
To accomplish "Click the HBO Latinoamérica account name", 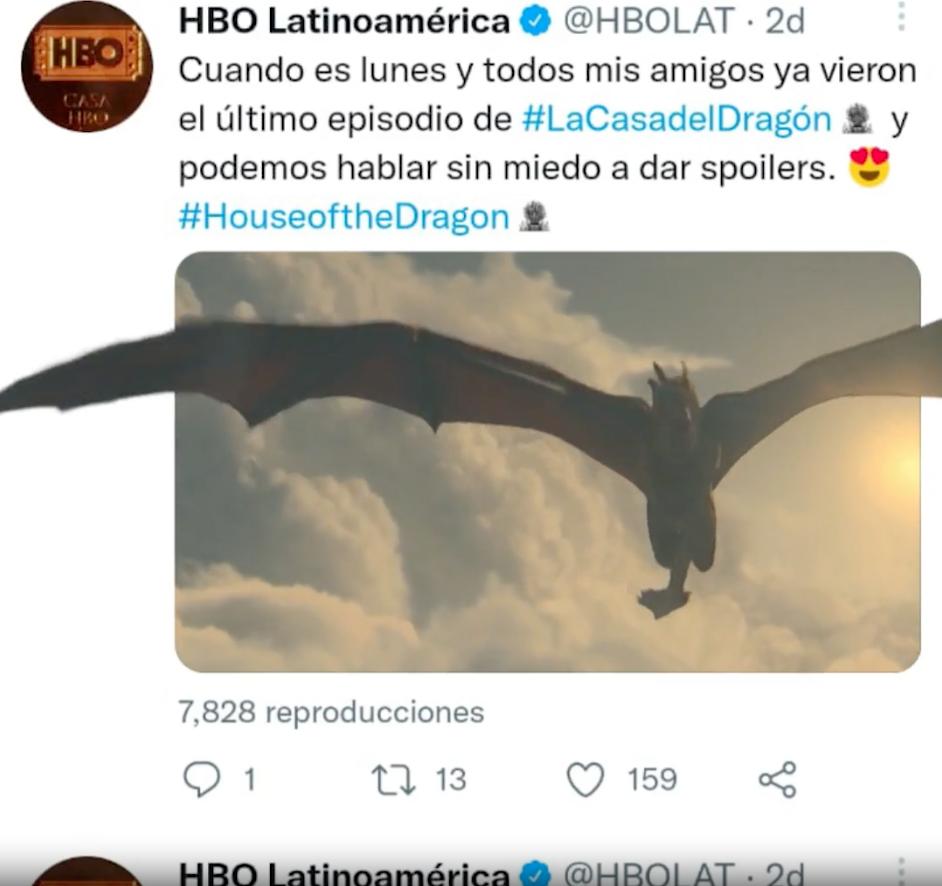I will point(344,22).
